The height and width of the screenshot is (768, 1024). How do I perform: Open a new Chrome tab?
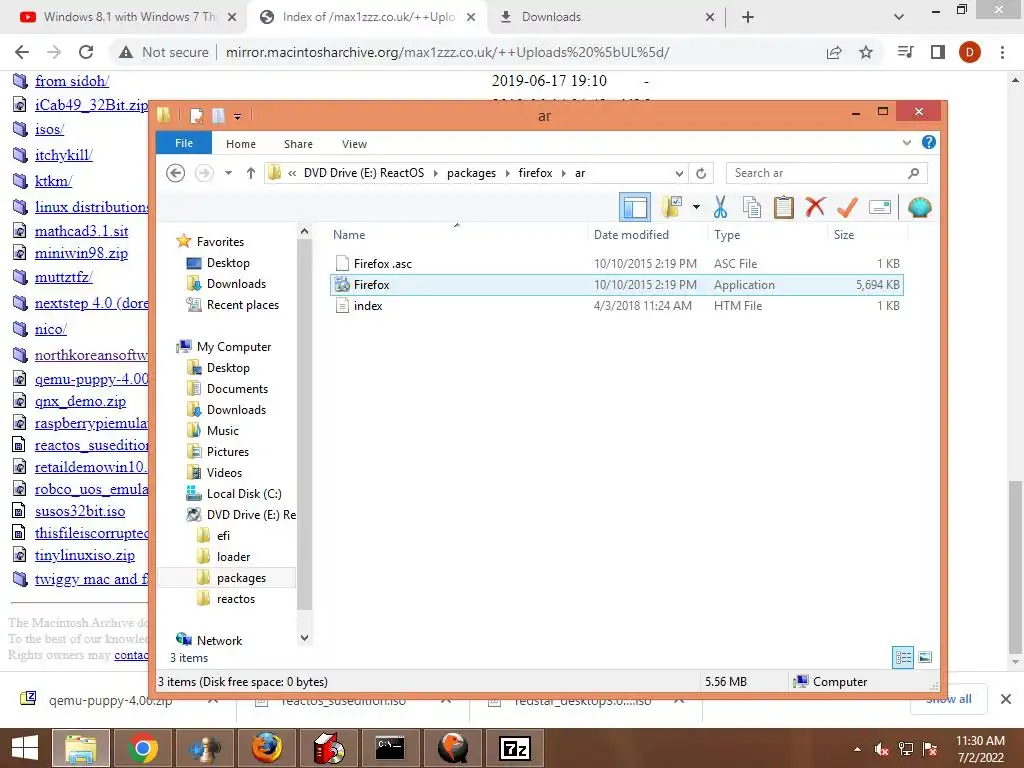748,18
